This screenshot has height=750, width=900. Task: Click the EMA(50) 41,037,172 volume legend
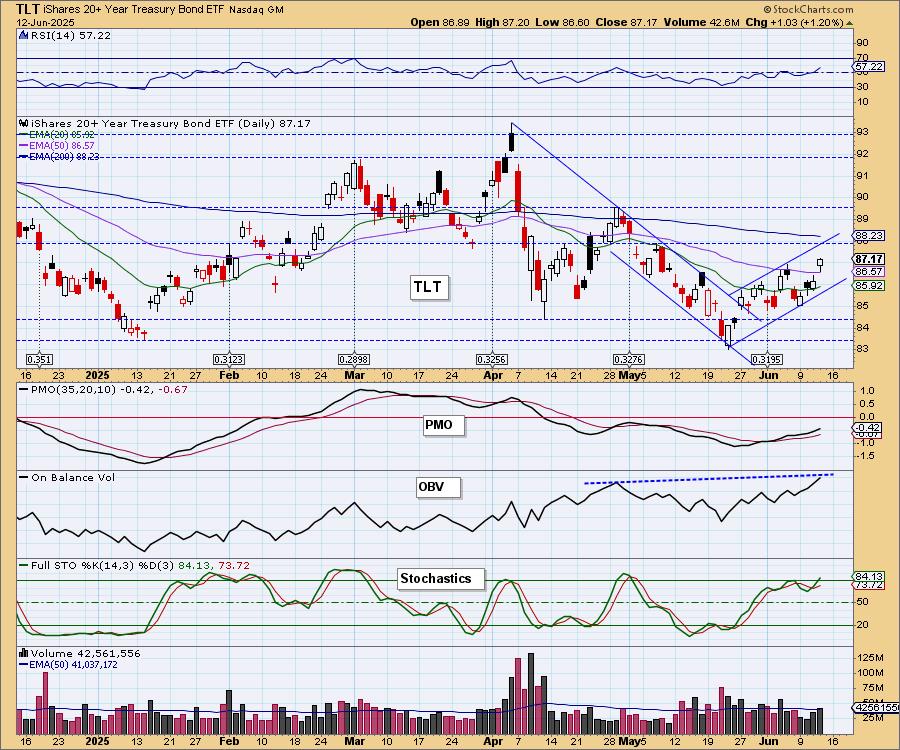point(68,665)
